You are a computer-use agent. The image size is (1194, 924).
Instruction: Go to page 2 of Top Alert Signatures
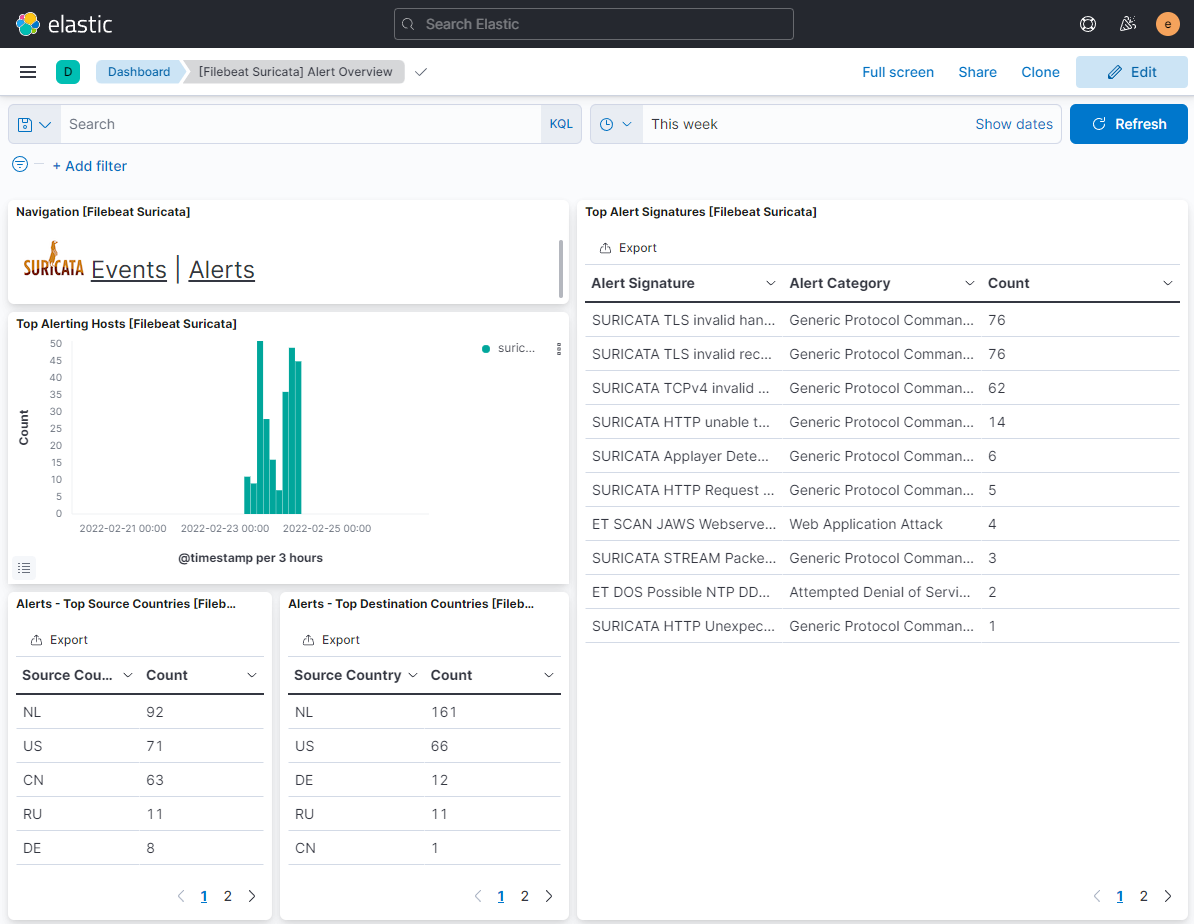(x=1143, y=896)
